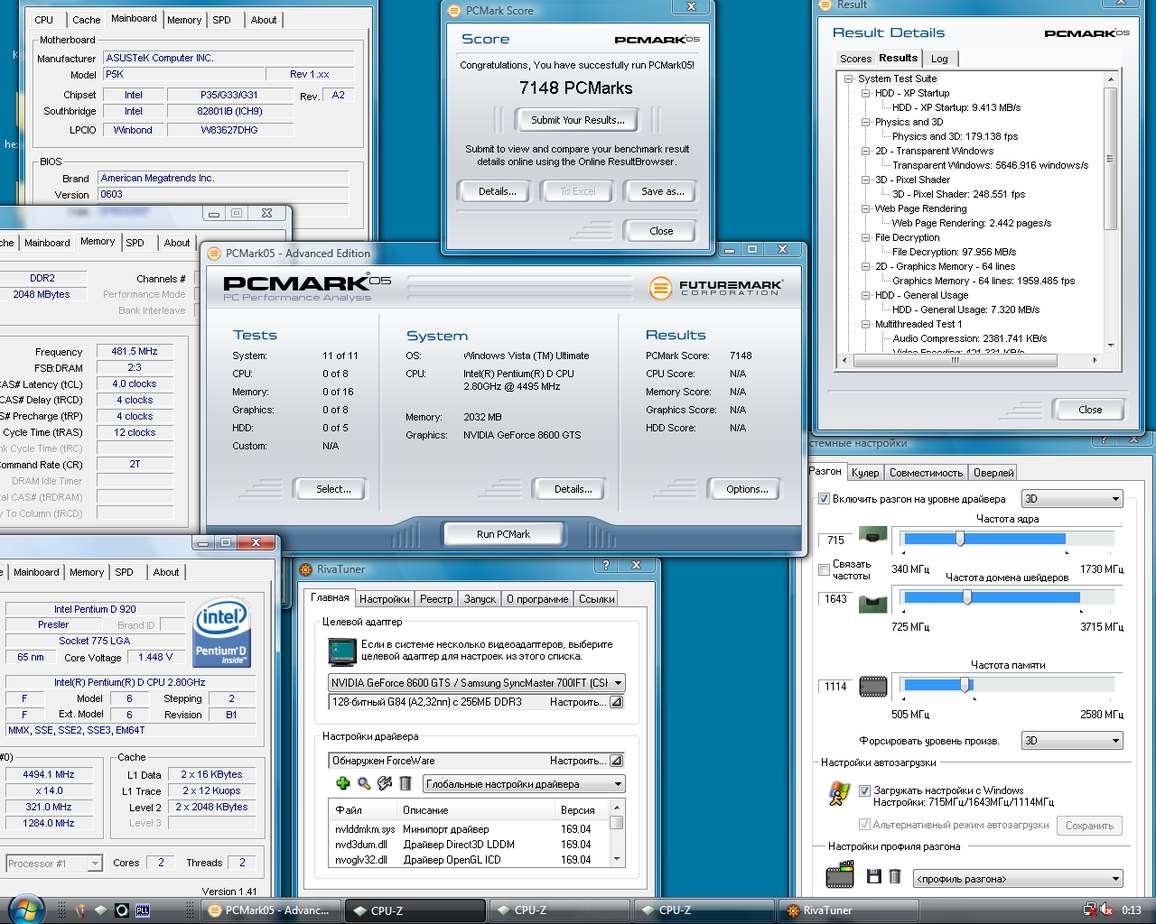Open customize arrow next to 128-bit G84 line
The image size is (1156, 924).
616,702
